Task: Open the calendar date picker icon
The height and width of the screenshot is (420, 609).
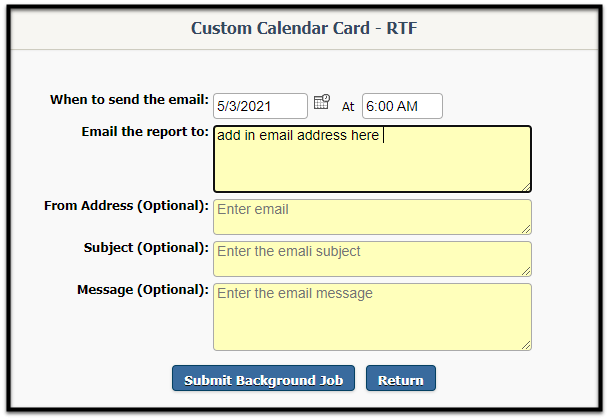Action: [x=322, y=102]
